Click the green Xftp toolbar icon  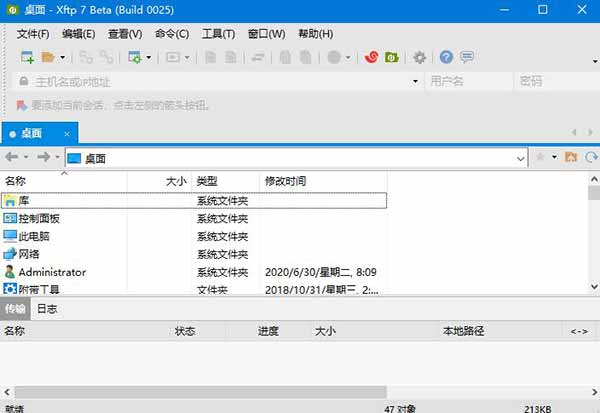point(392,58)
